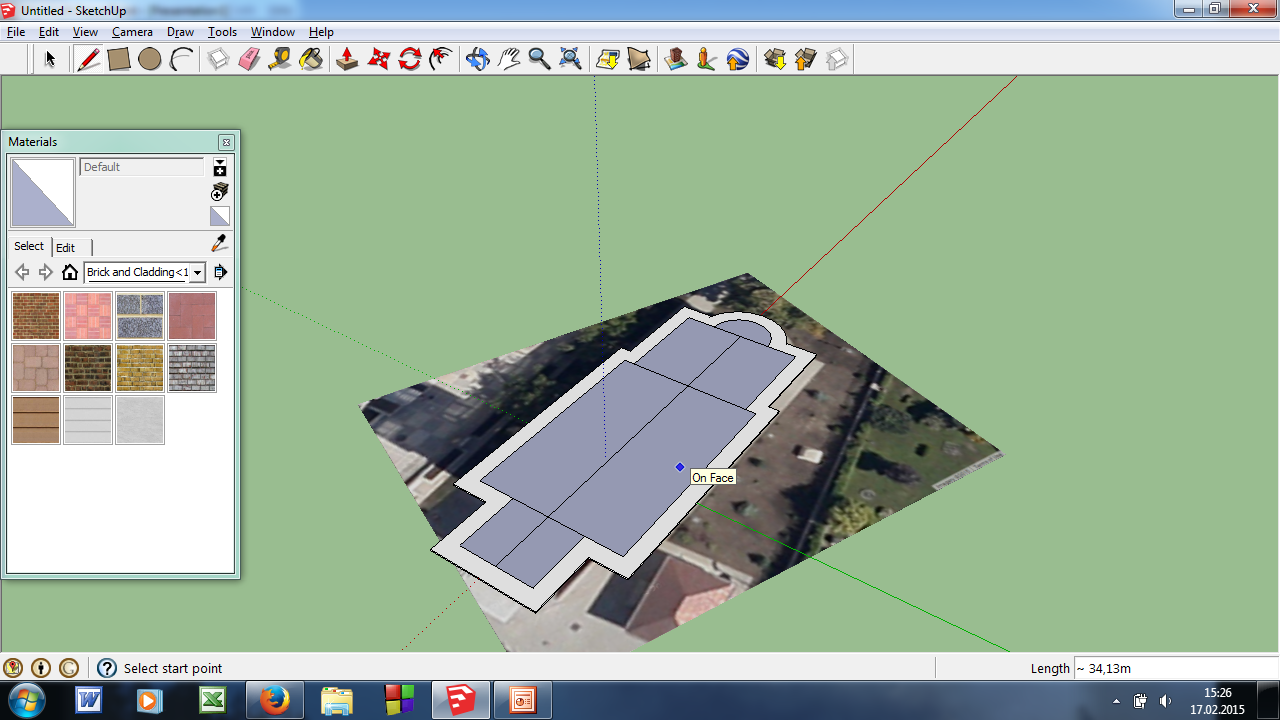Choose the Rectangle drawing tool
1280x720 pixels.
(x=119, y=60)
